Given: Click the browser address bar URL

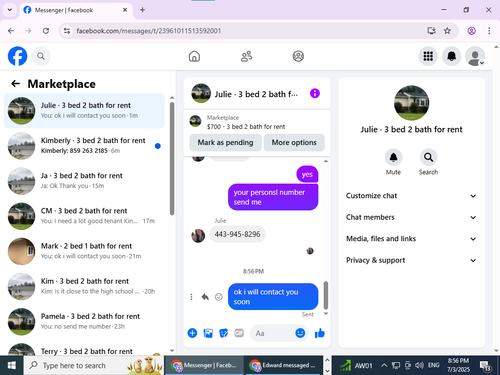Looking at the screenshot, I should 148,31.
